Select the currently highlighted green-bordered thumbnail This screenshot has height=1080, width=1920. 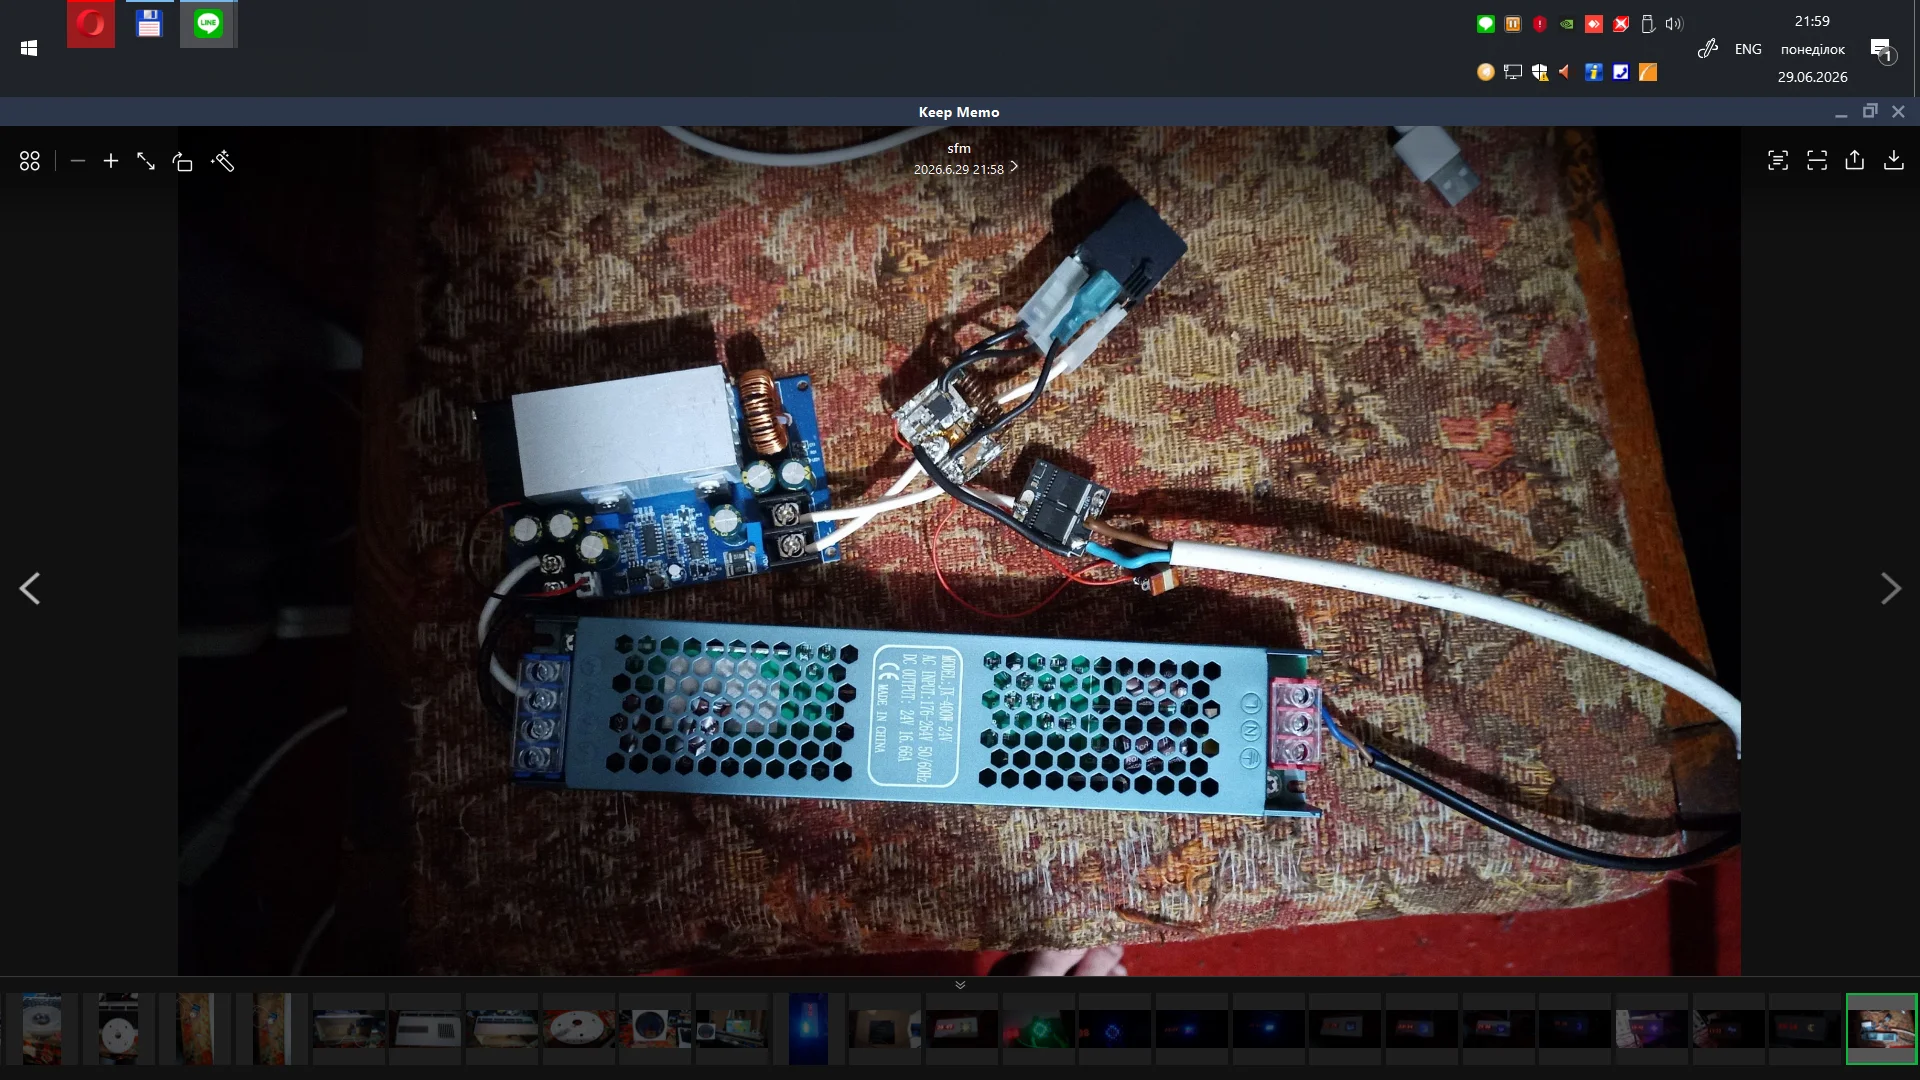[x=1881, y=1028]
